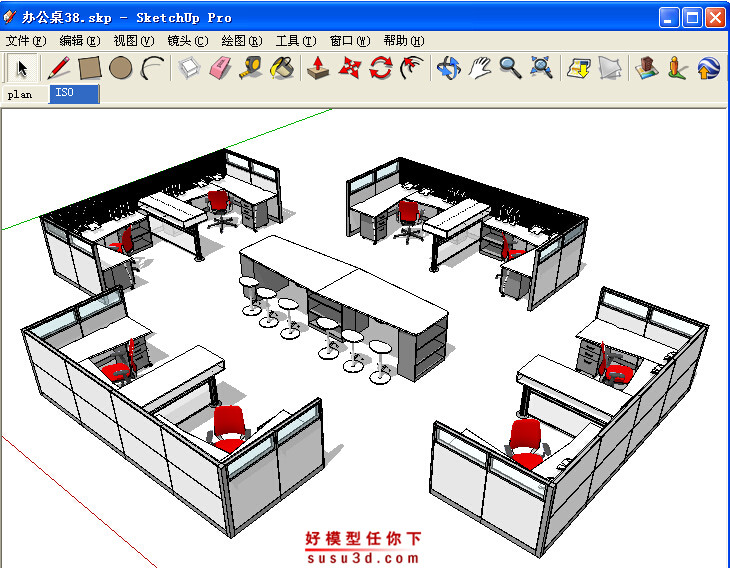
Task: Open the 绘图(R) menu
Action: click(x=242, y=41)
